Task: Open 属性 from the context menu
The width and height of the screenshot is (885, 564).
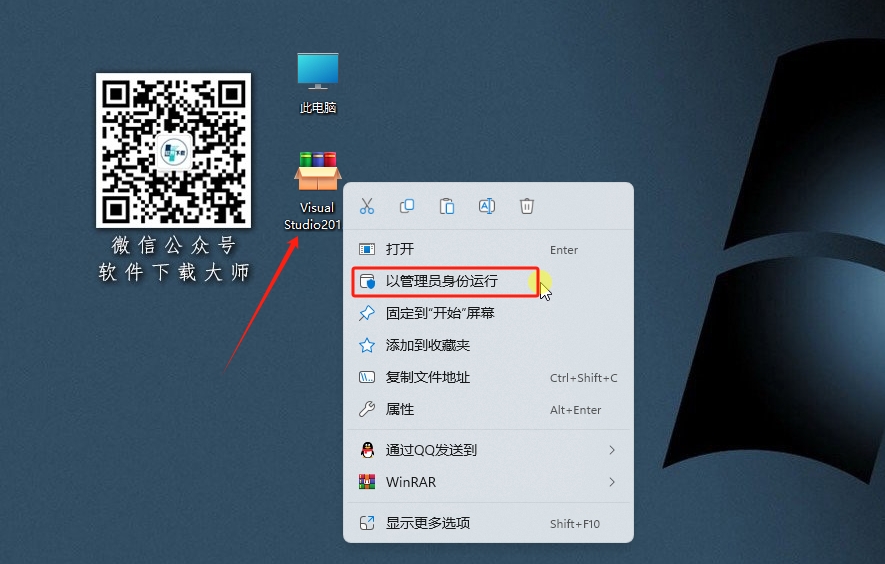Action: click(x=488, y=409)
